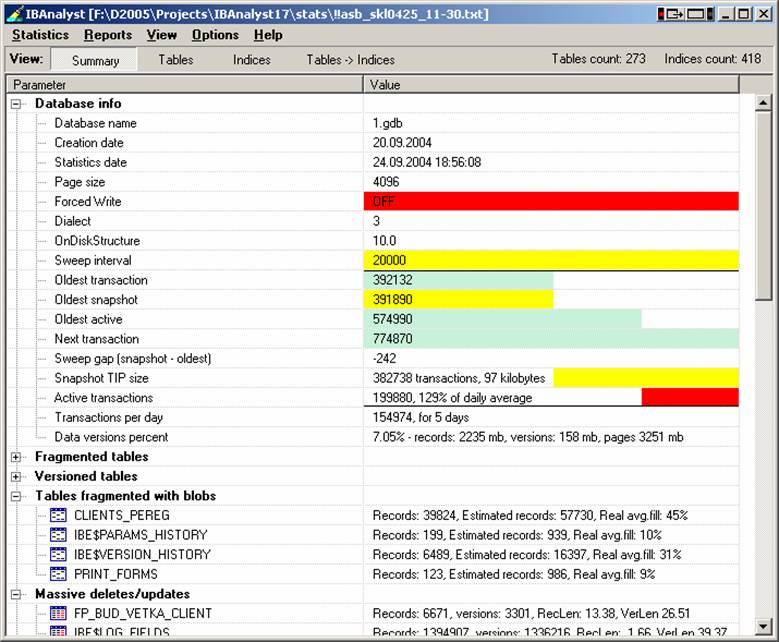This screenshot has width=779, height=642.
Task: Collapse the Massive deletes/updates section
Action: pyautogui.click(x=16, y=594)
